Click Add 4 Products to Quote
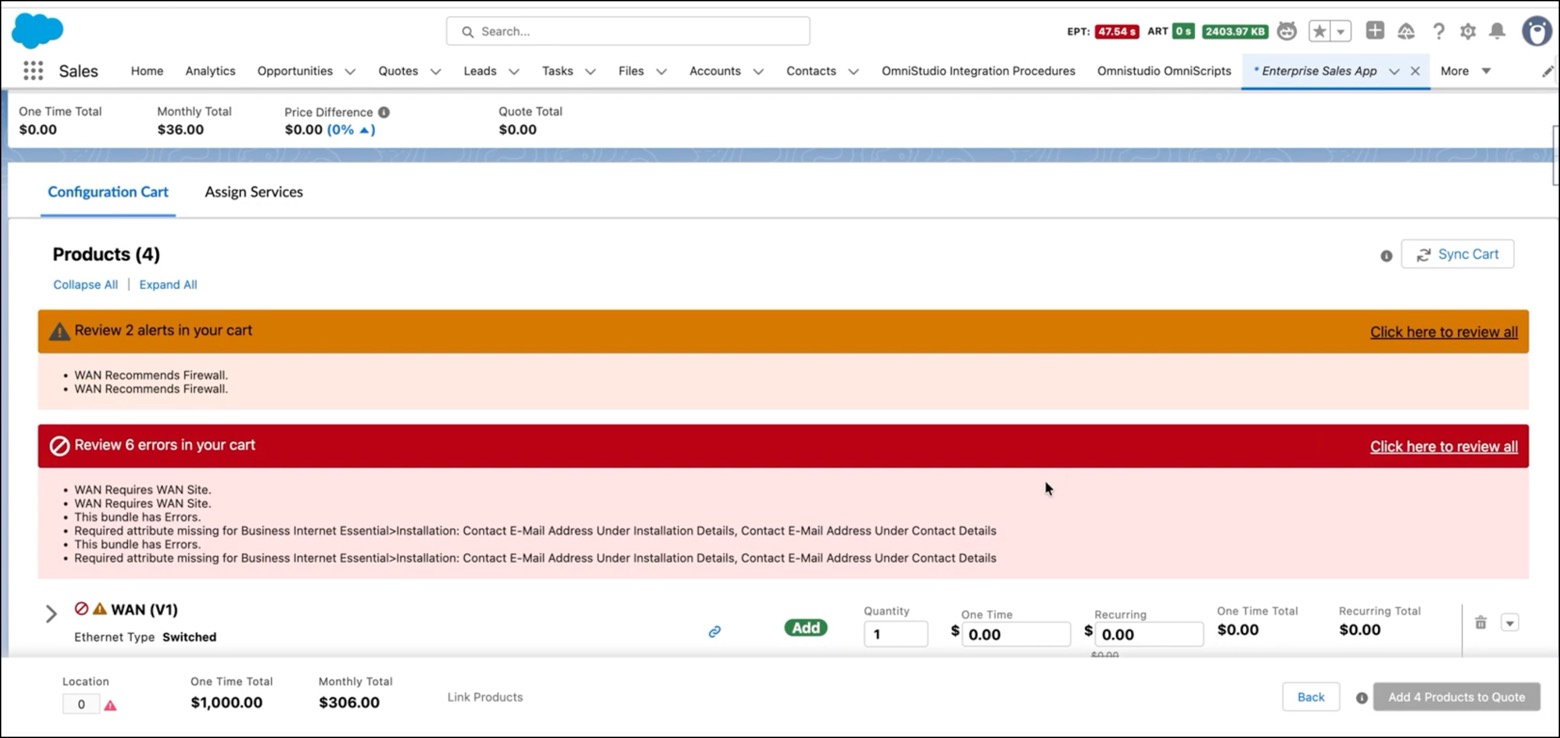Viewport: 1560px width, 738px height. pyautogui.click(x=1457, y=697)
